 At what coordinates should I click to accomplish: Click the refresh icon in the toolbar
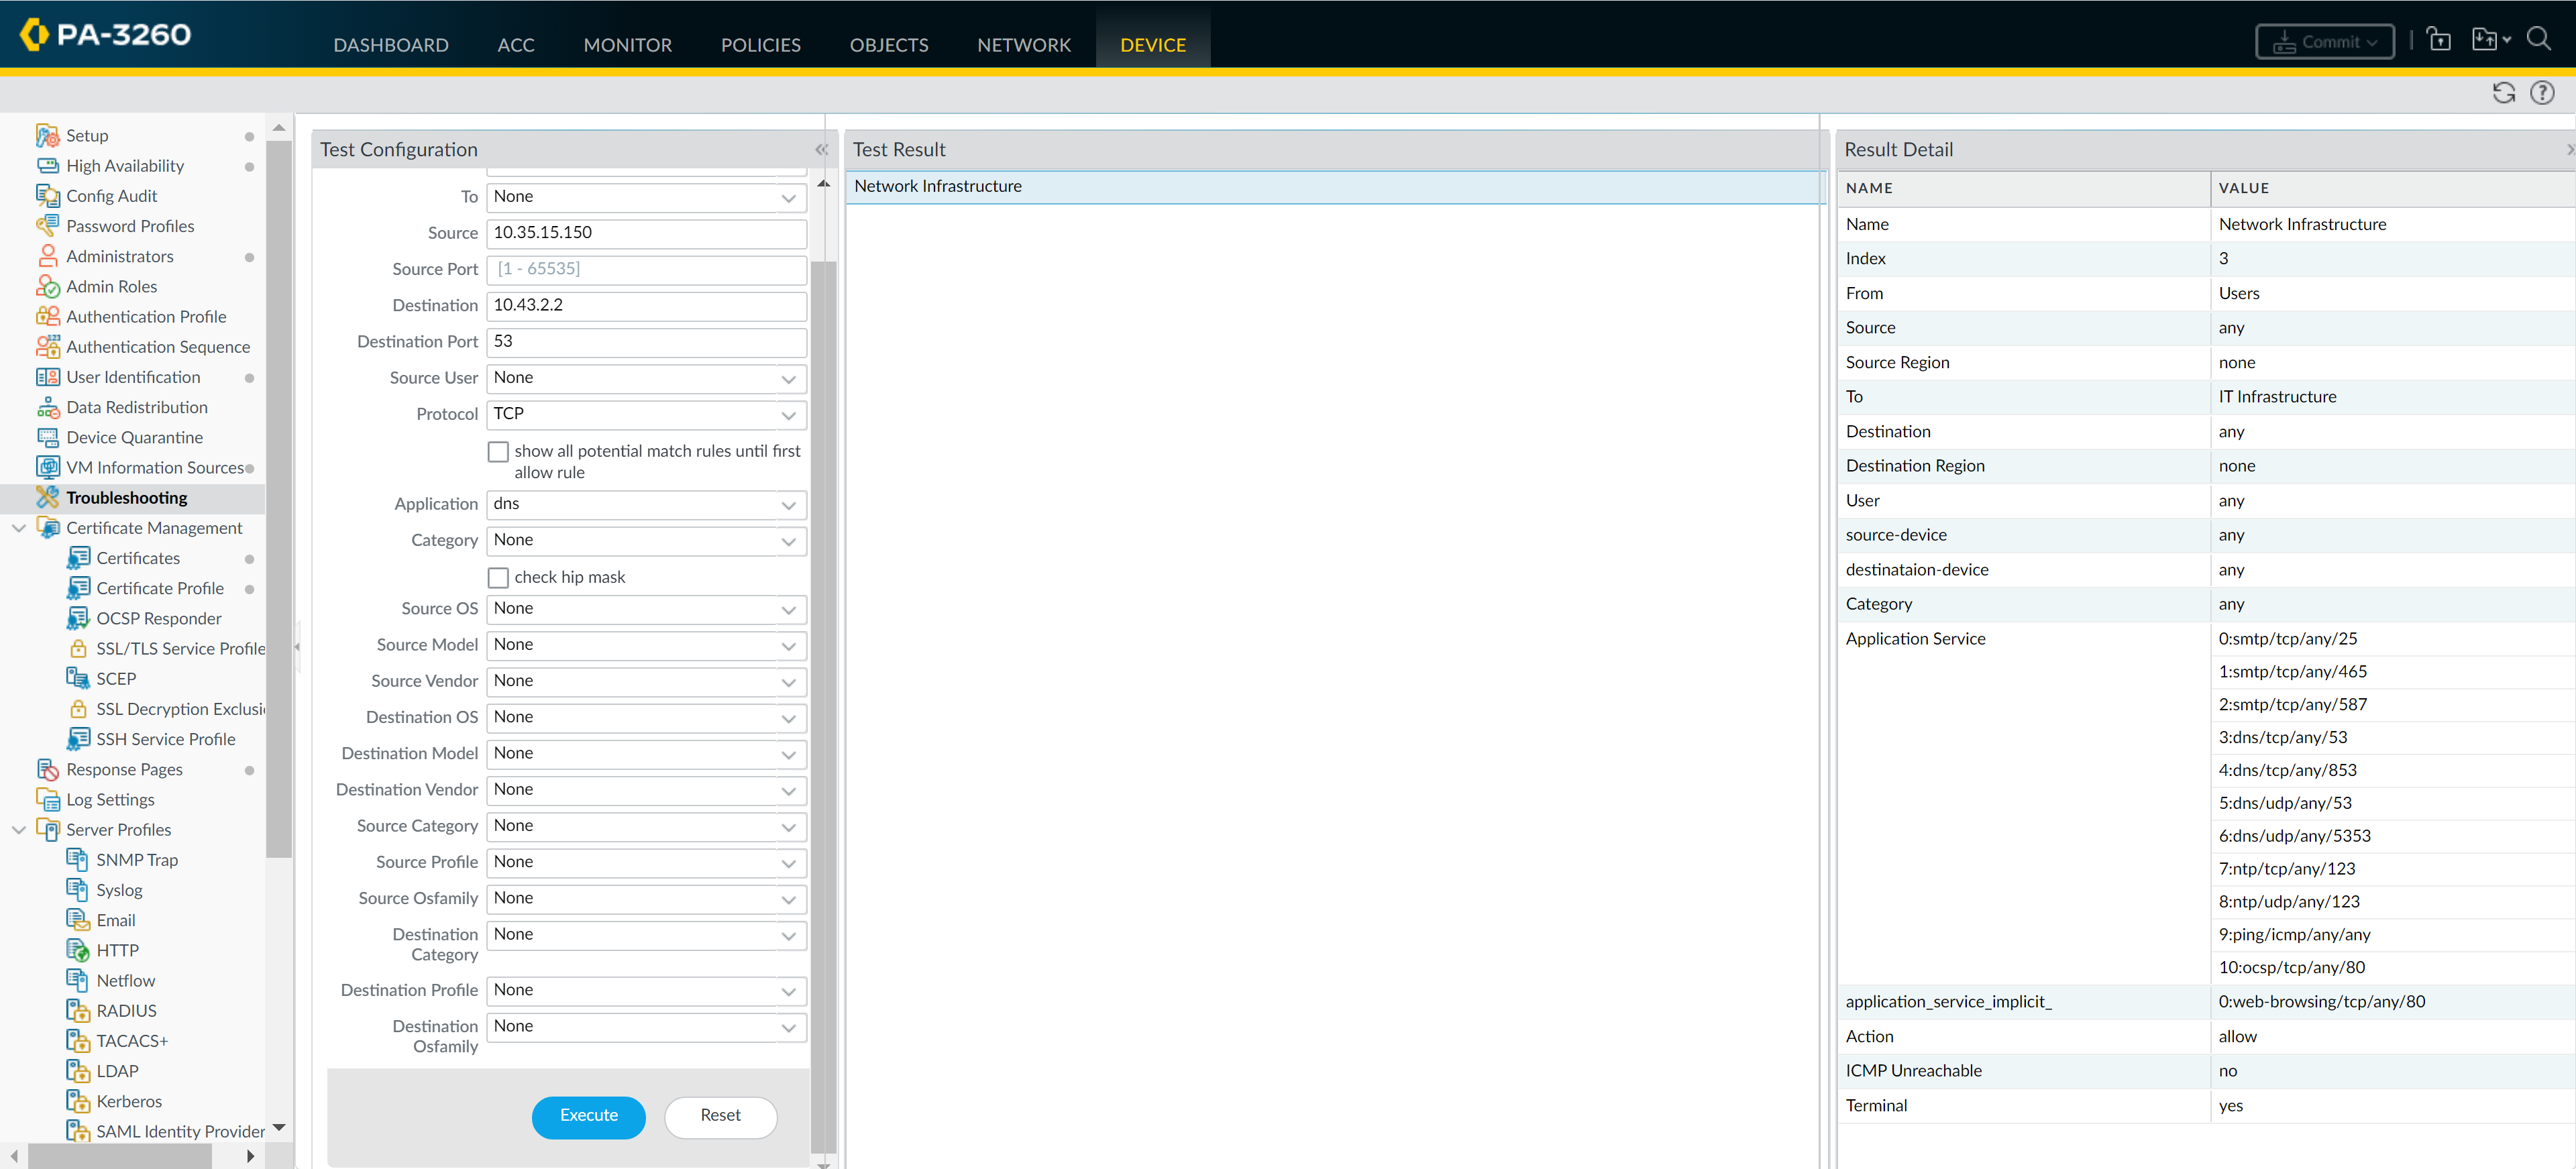(x=2503, y=93)
